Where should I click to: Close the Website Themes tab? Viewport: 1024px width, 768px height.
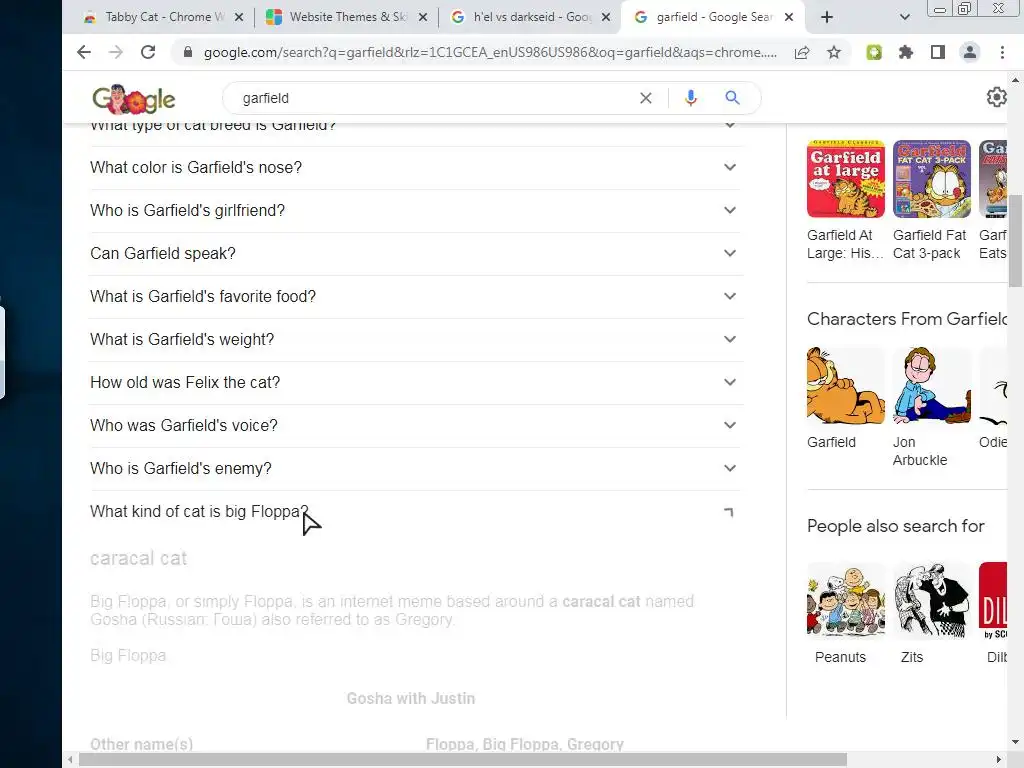[x=423, y=17]
